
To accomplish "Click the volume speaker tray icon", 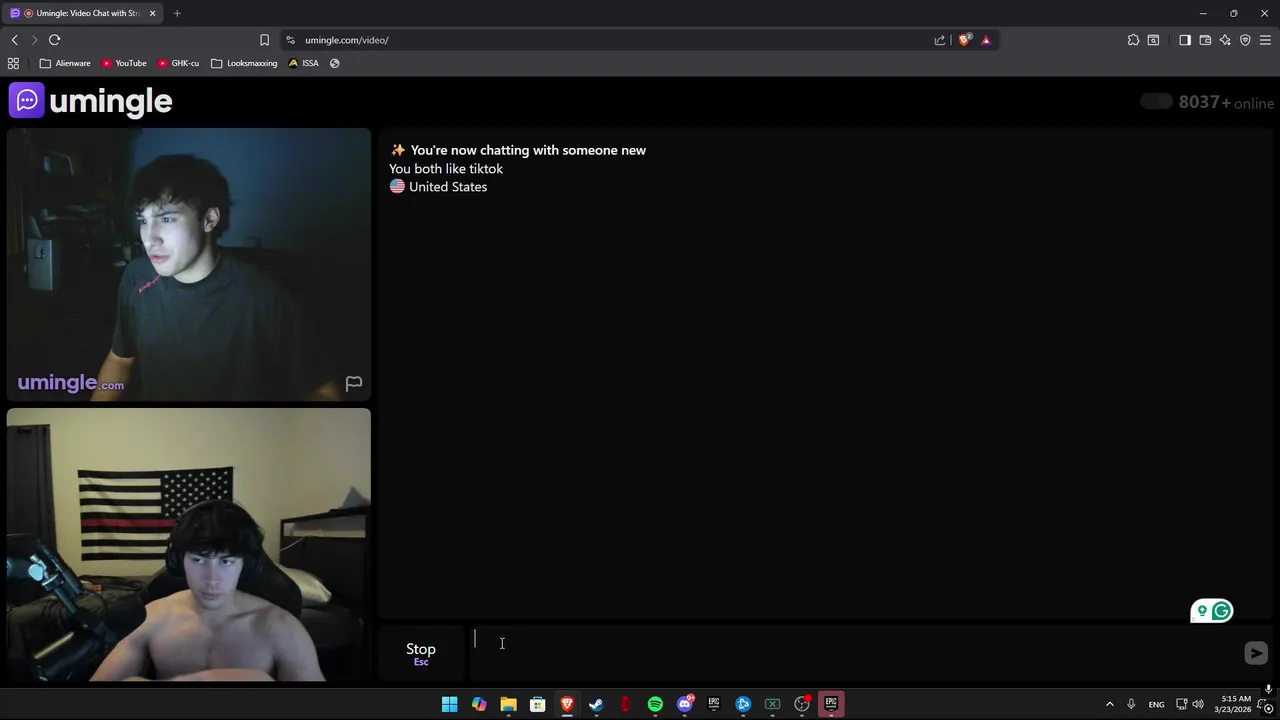I will [x=1198, y=704].
